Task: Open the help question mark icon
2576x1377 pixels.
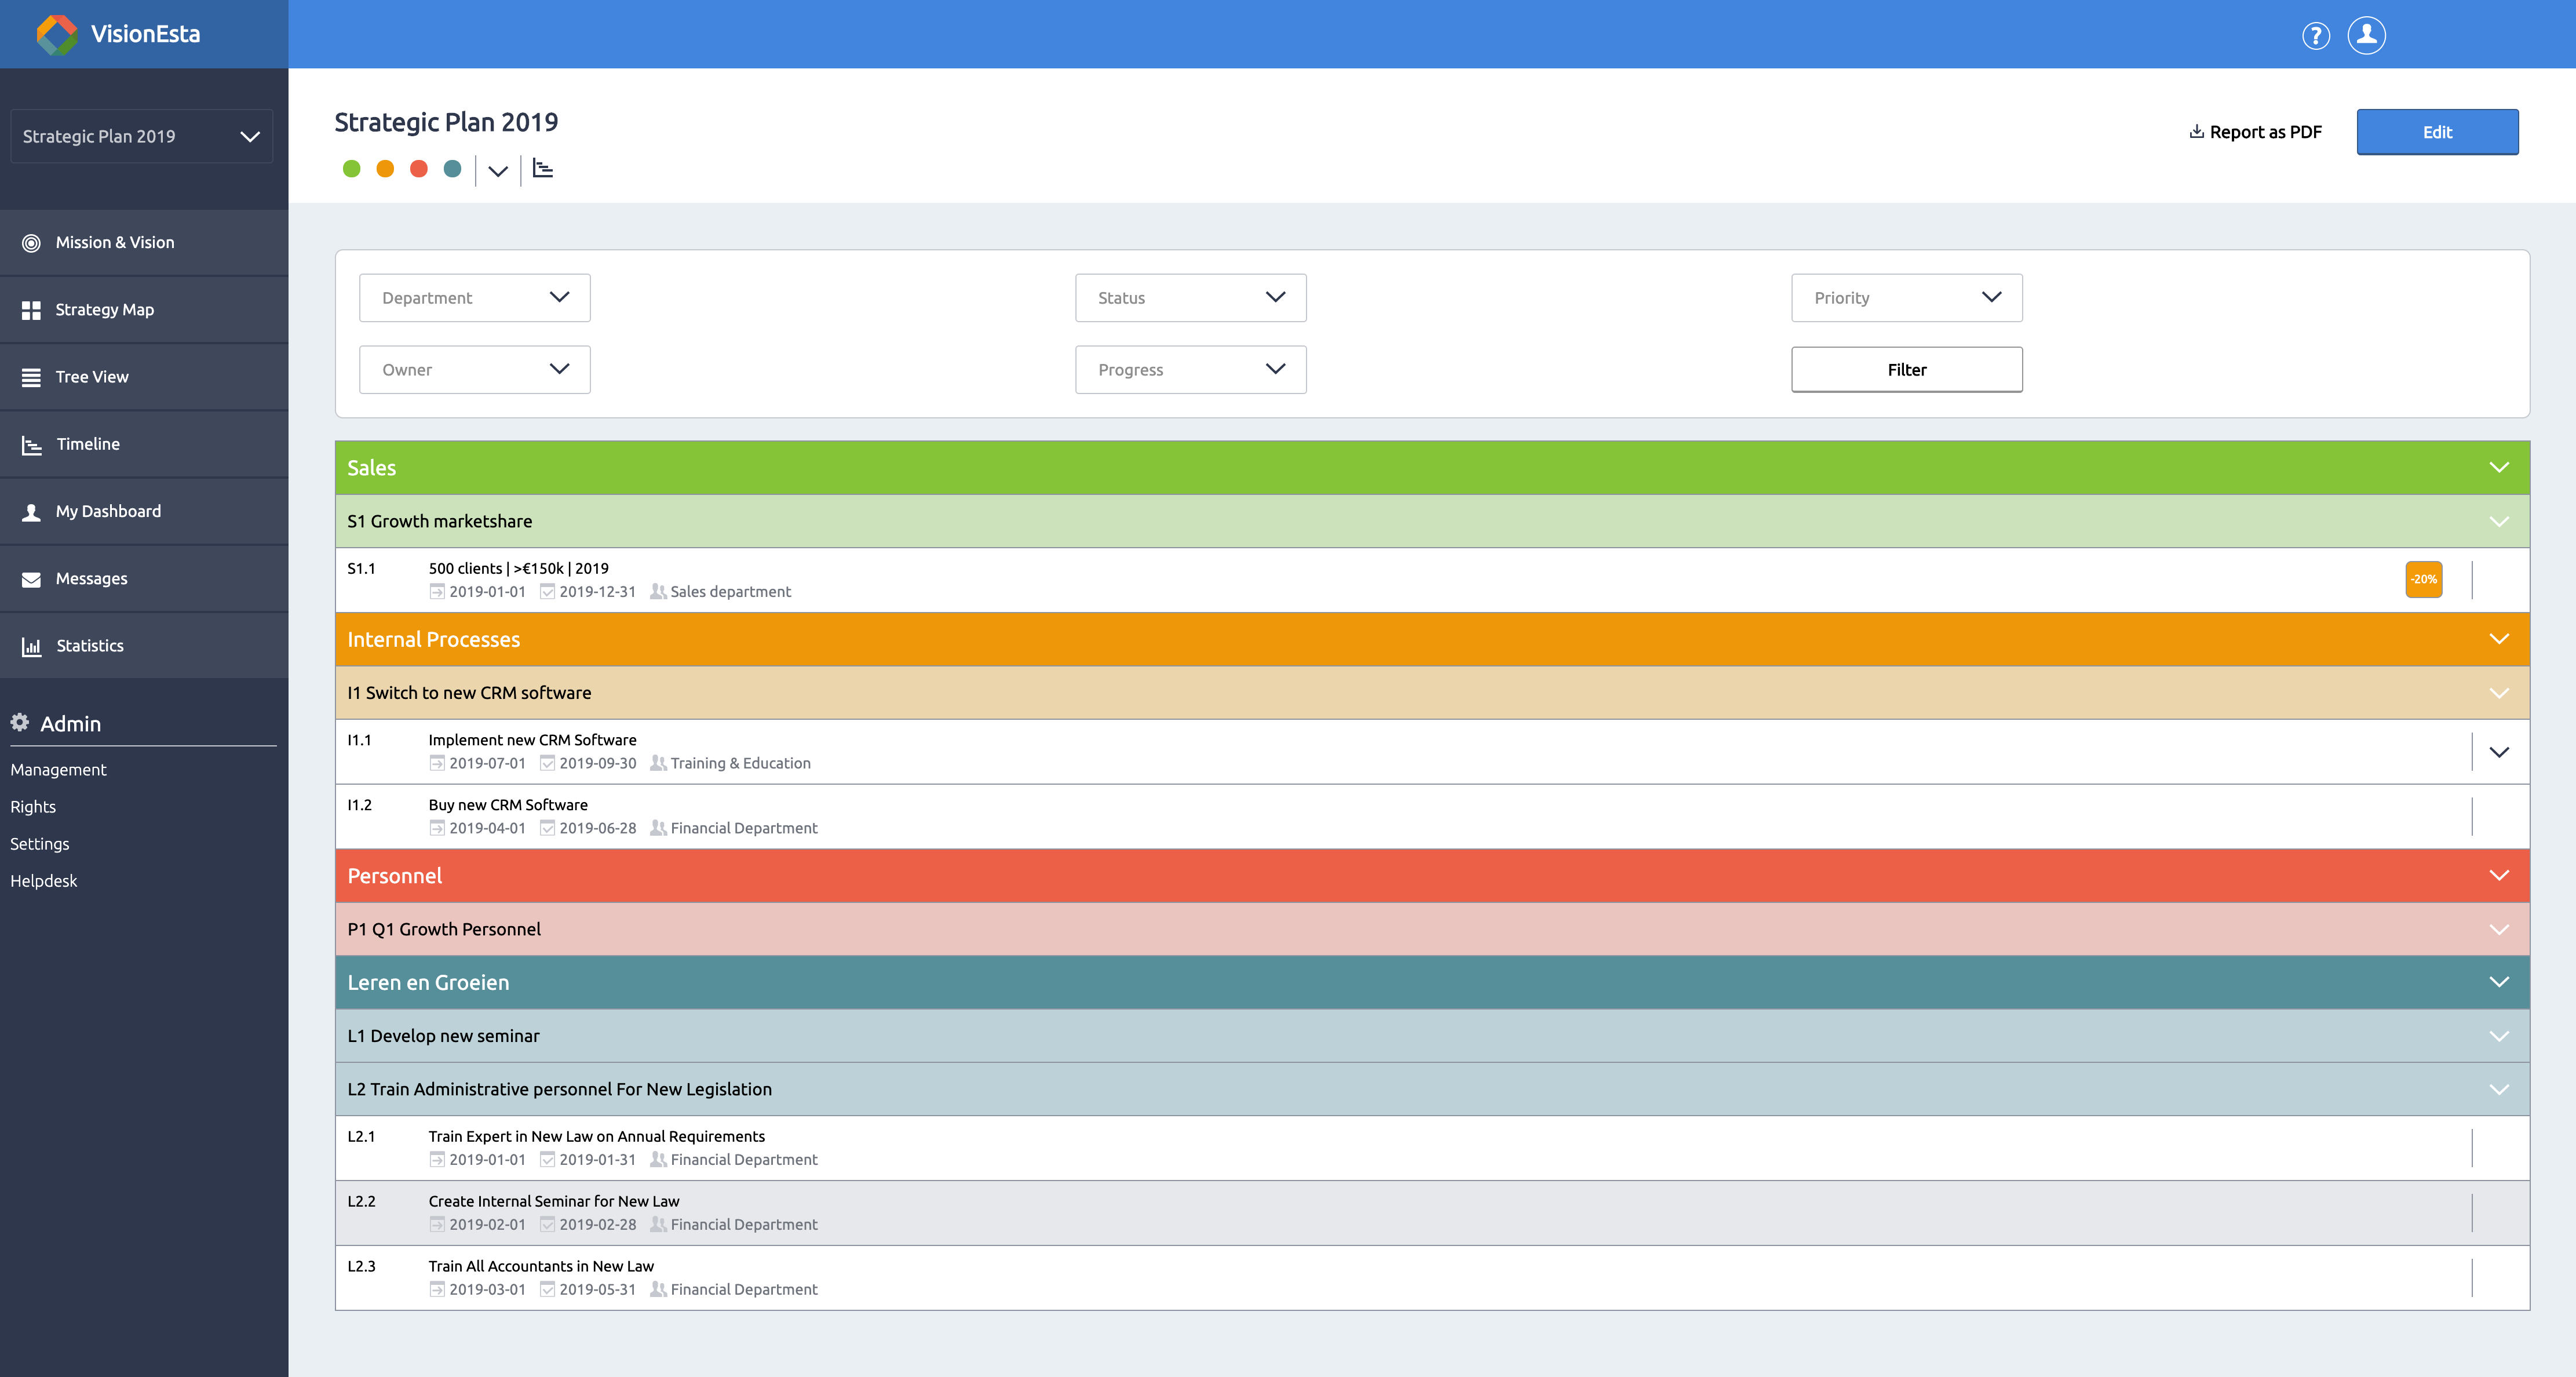Action: 2316,36
